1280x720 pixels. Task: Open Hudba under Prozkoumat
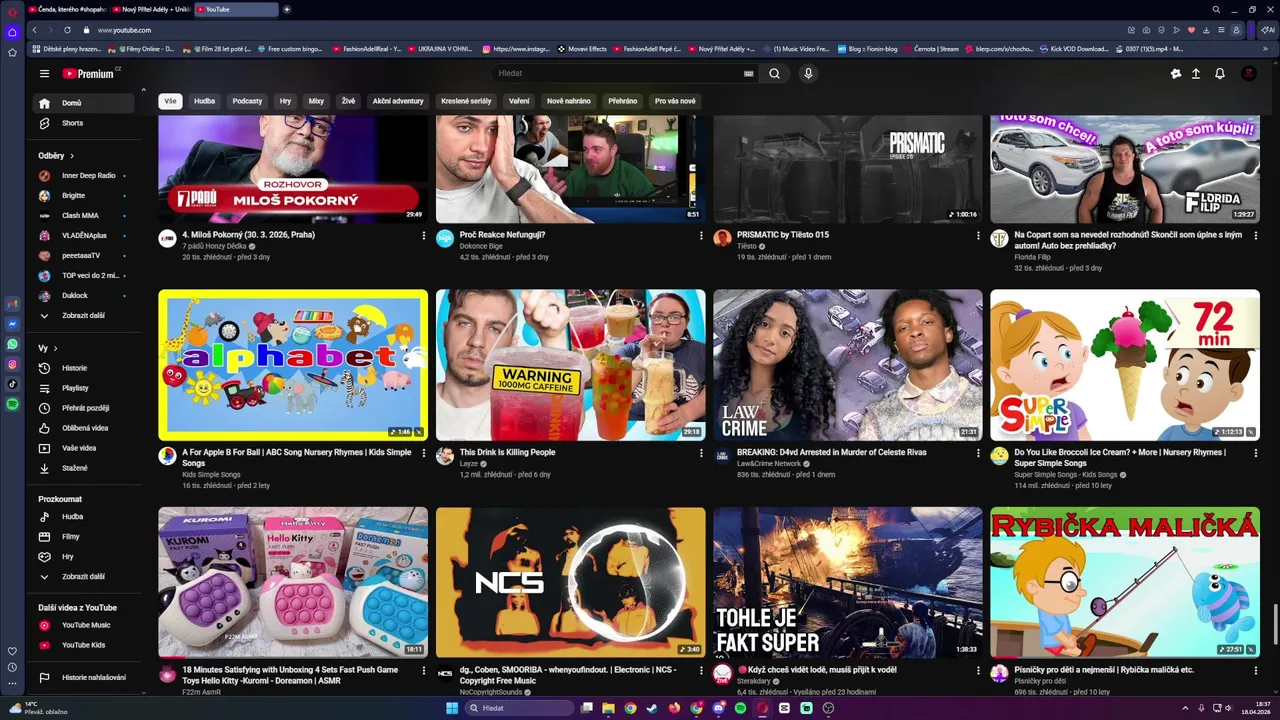click(84, 517)
